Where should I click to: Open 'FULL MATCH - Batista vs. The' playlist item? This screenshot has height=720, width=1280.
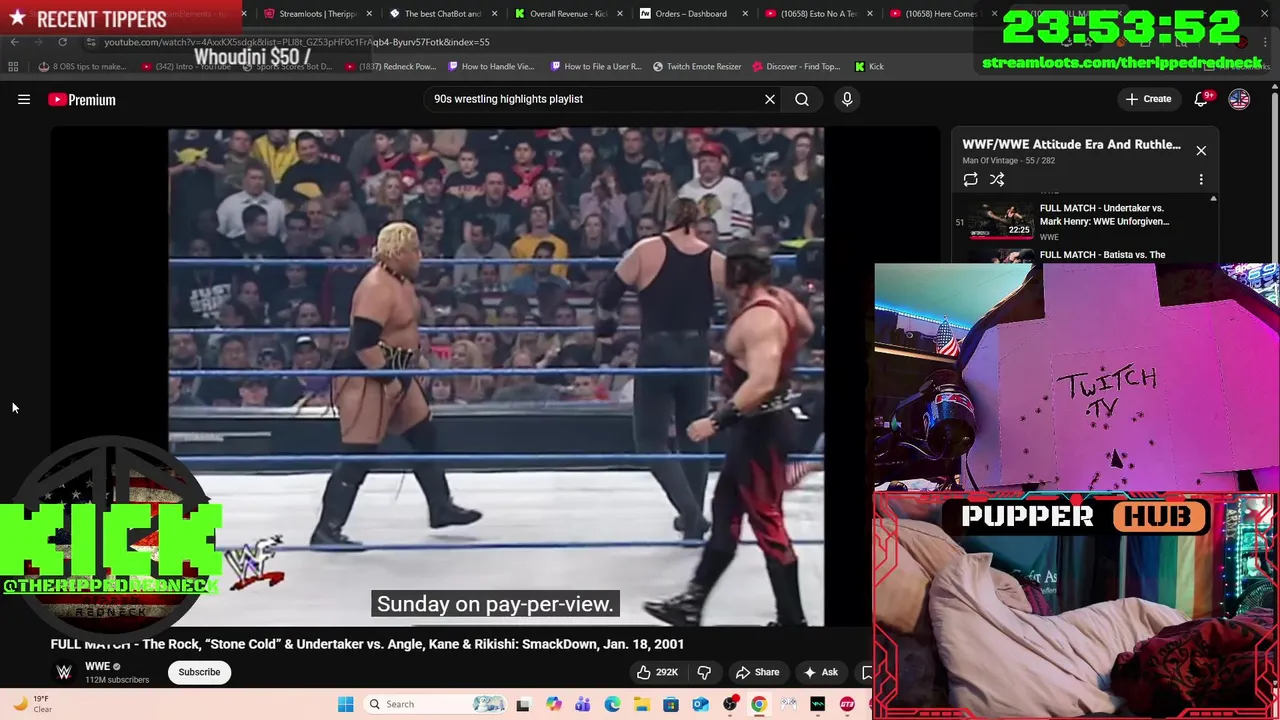(1102, 255)
